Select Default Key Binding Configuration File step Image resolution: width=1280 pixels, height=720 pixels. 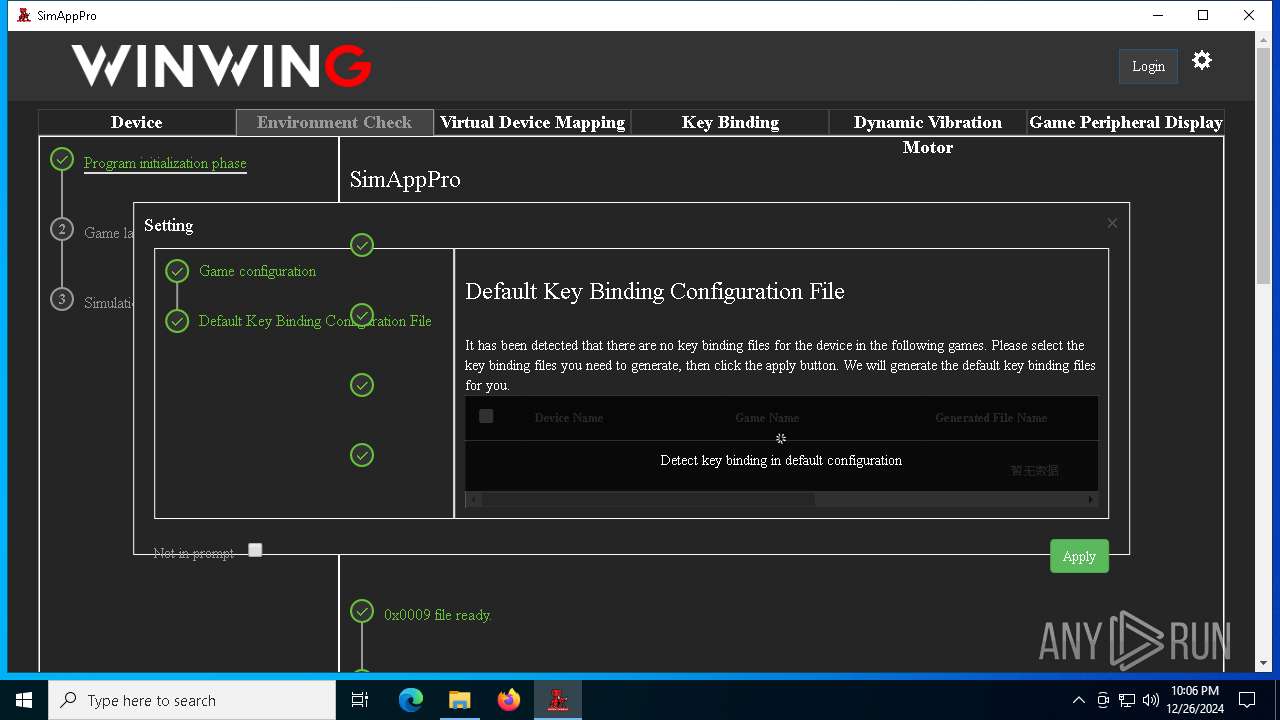[x=315, y=321]
